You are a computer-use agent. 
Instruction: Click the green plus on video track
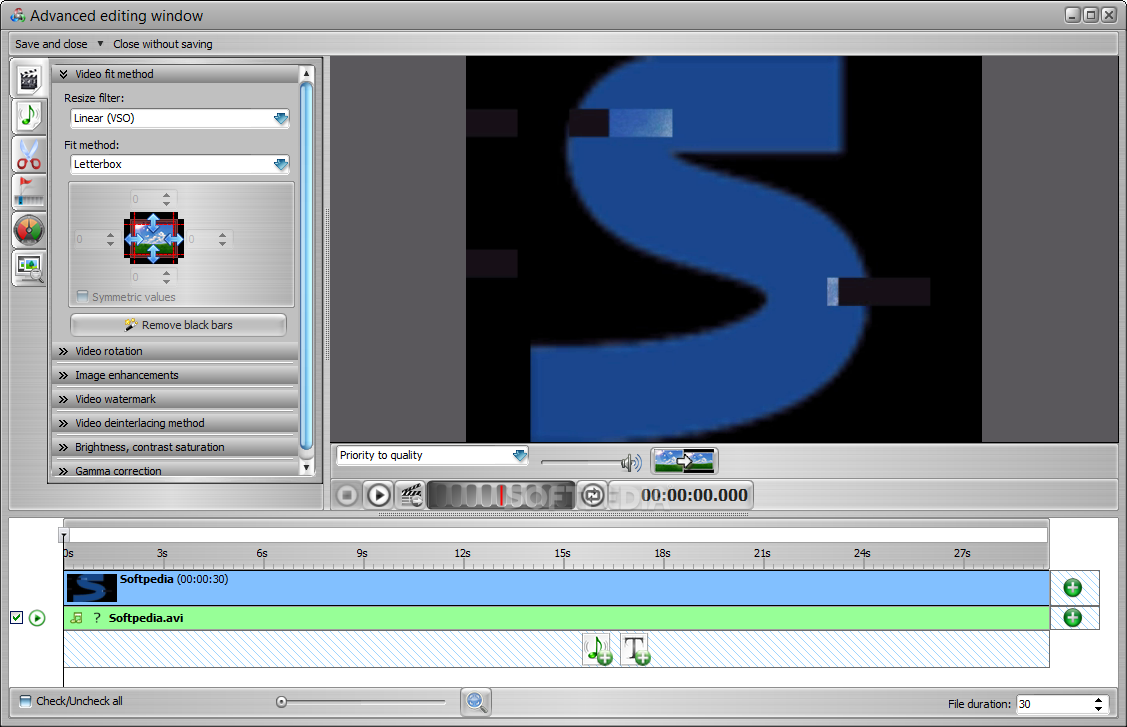pos(1072,587)
